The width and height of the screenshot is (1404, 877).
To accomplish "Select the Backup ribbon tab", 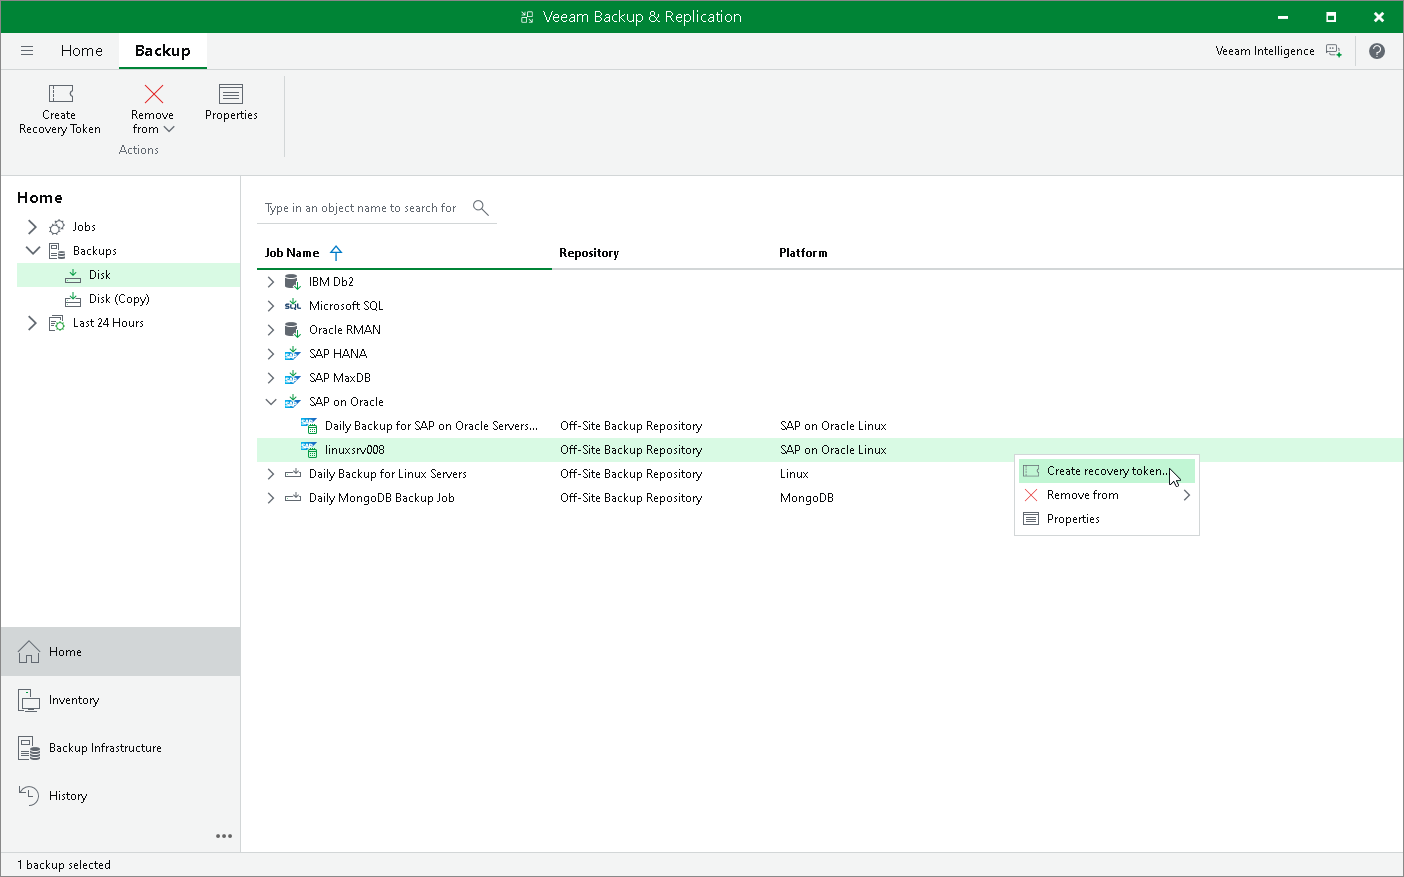I will pos(163,51).
